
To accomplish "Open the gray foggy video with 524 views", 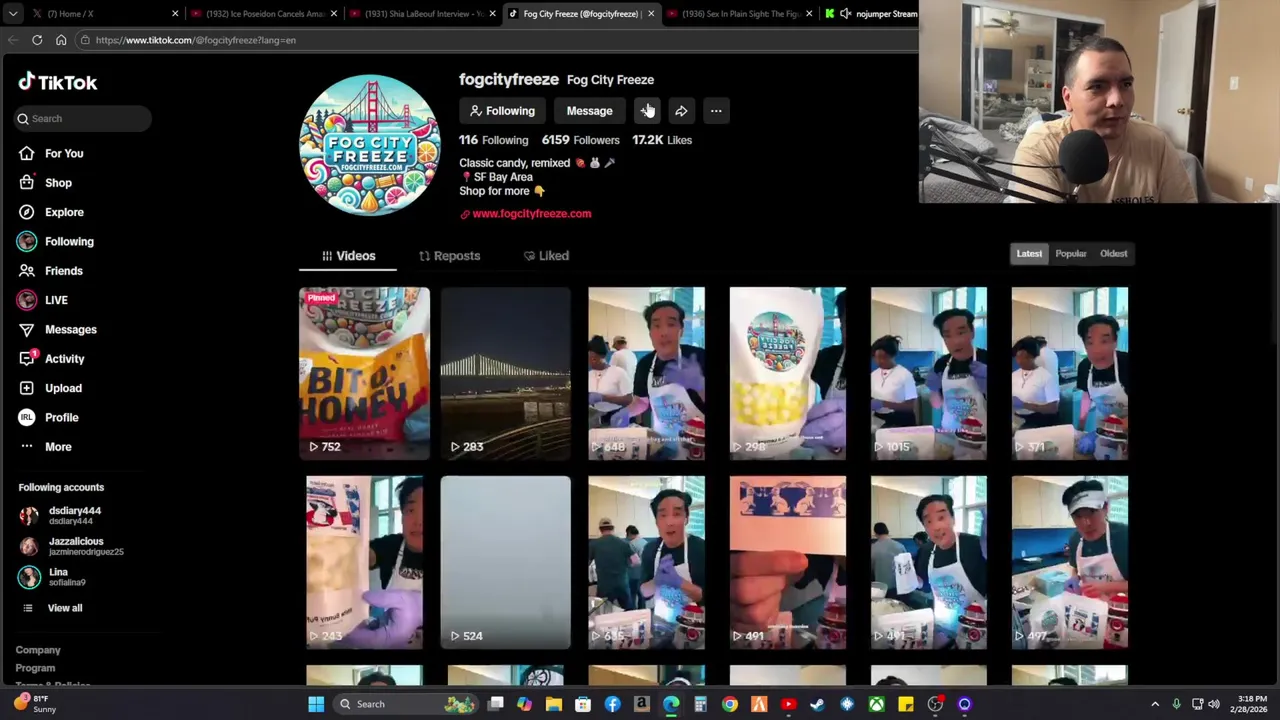I will click(x=506, y=563).
